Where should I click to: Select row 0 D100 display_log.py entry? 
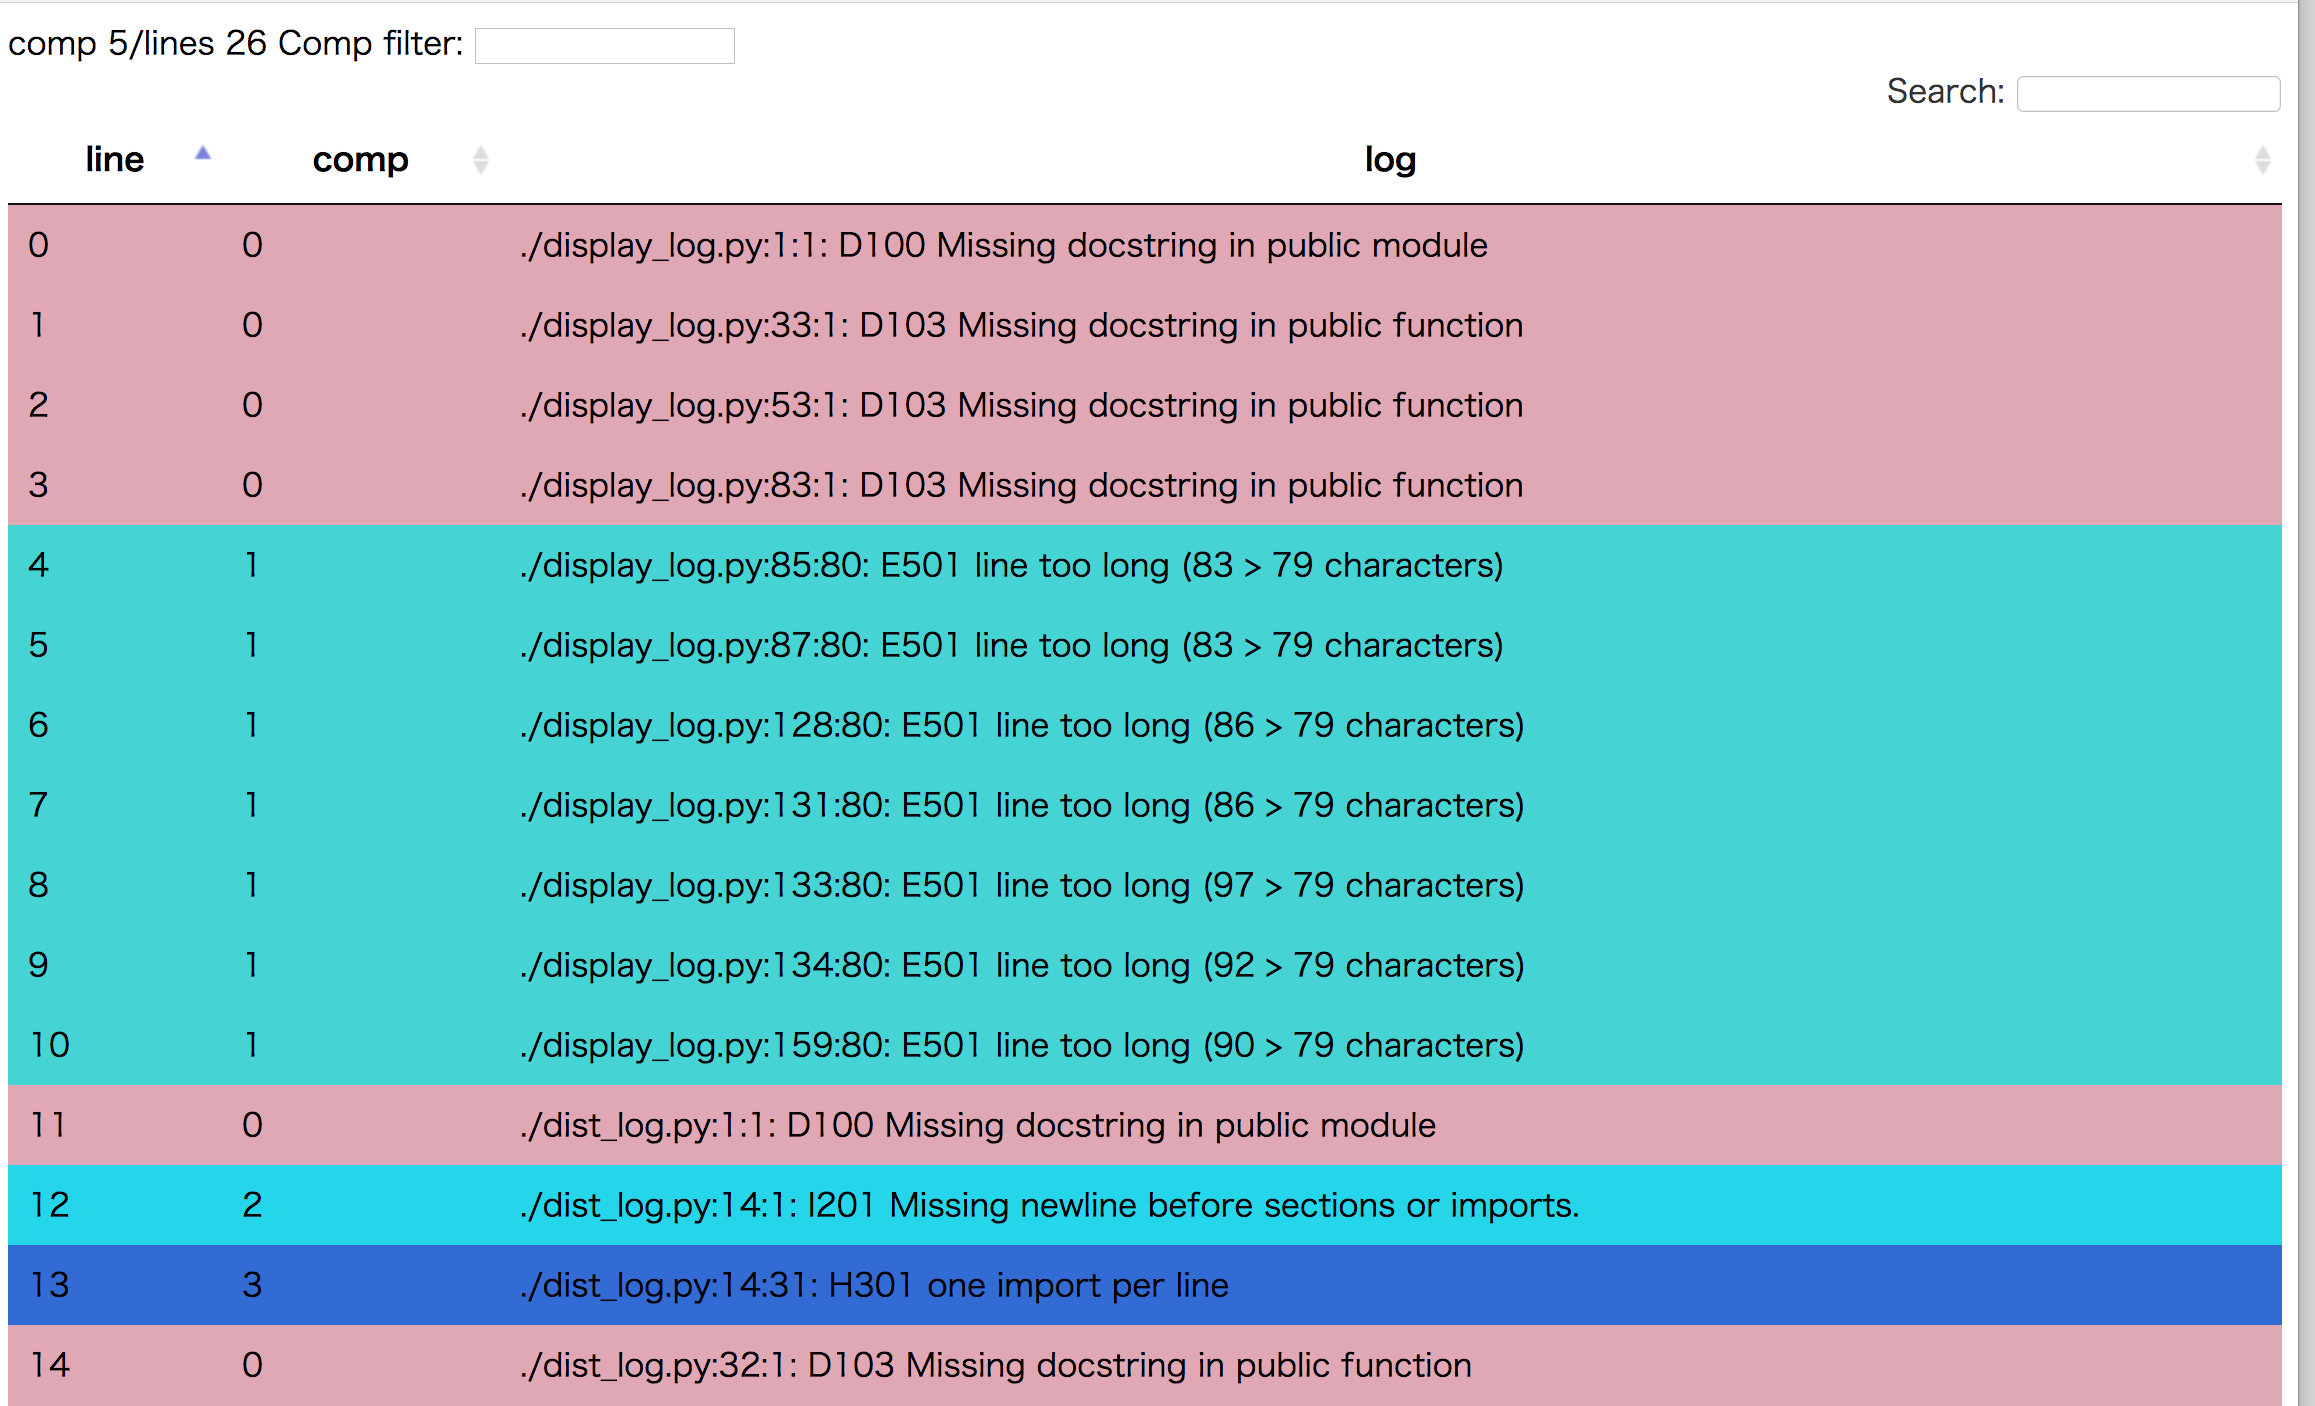click(1003, 245)
